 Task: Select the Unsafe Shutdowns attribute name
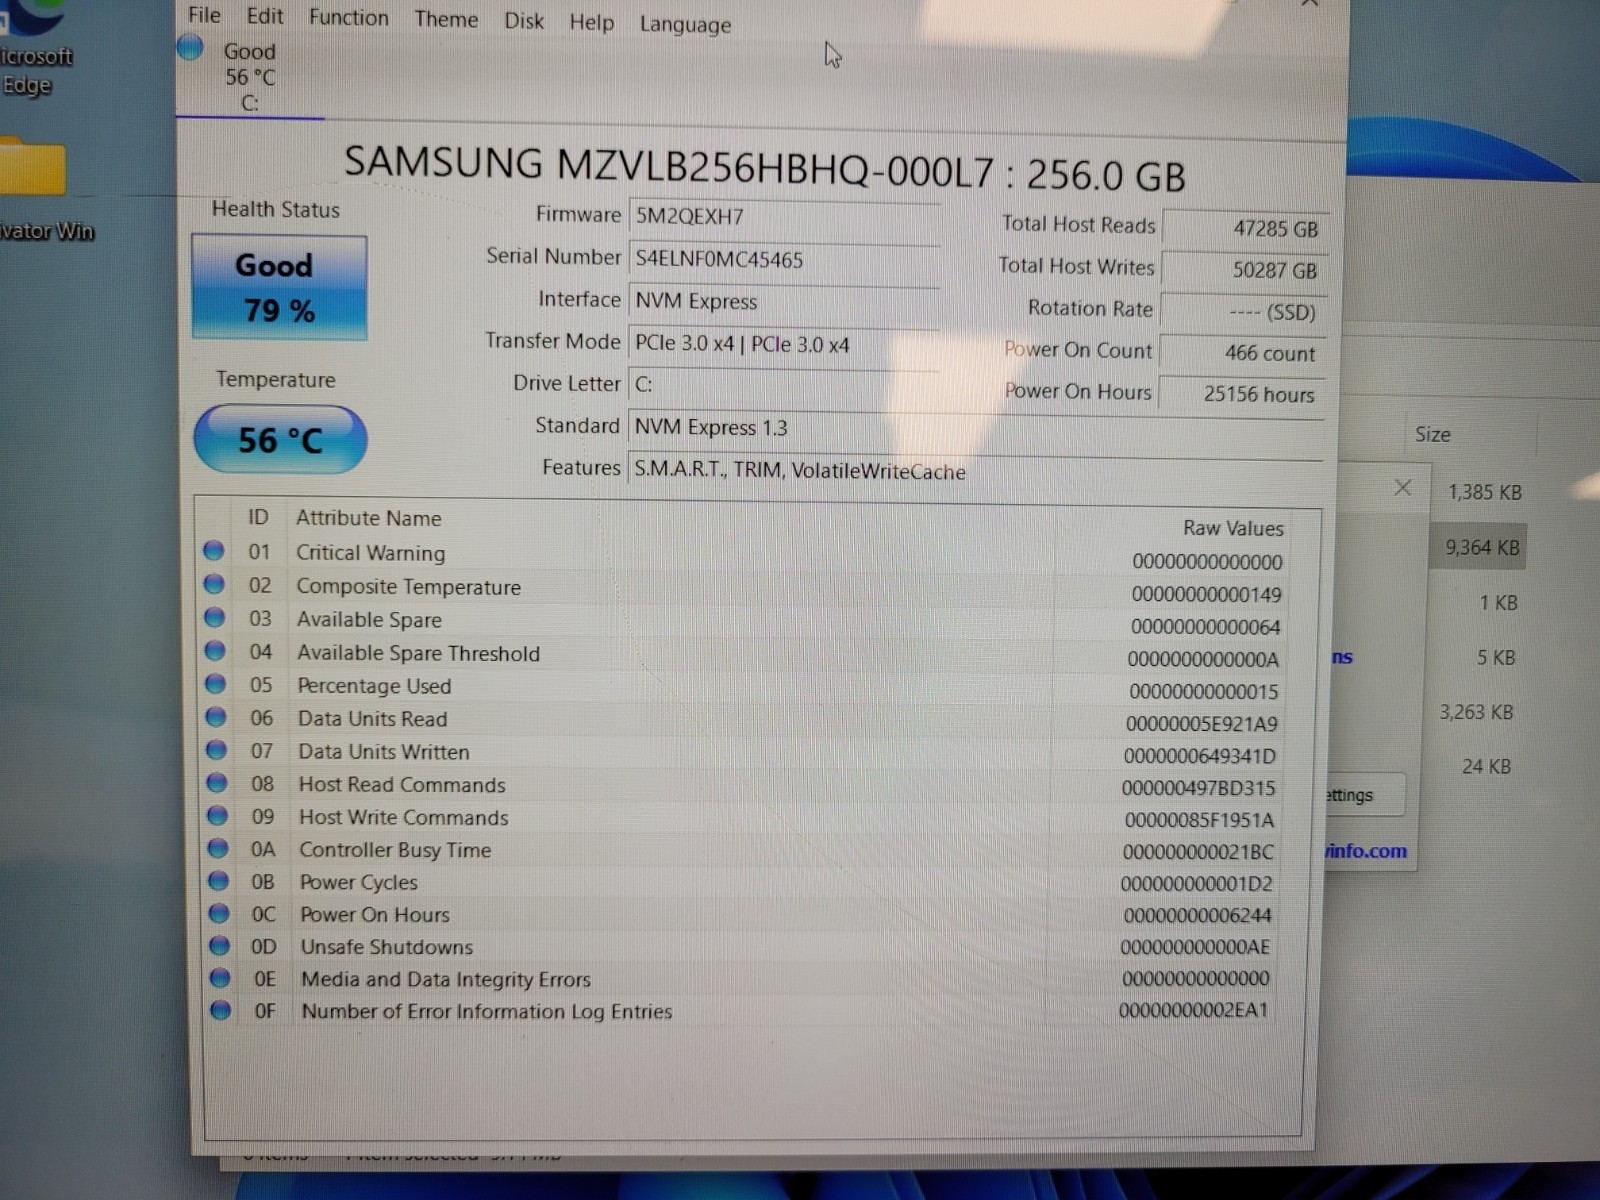(x=386, y=947)
